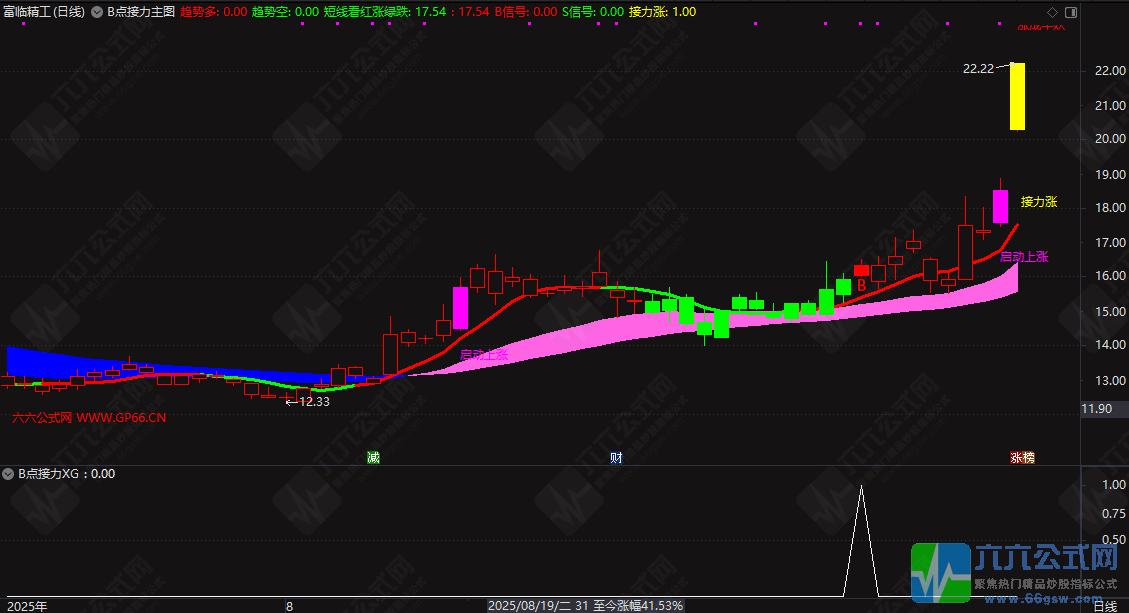Click the green 减 event marker
The height and width of the screenshot is (613, 1129).
coord(373,458)
